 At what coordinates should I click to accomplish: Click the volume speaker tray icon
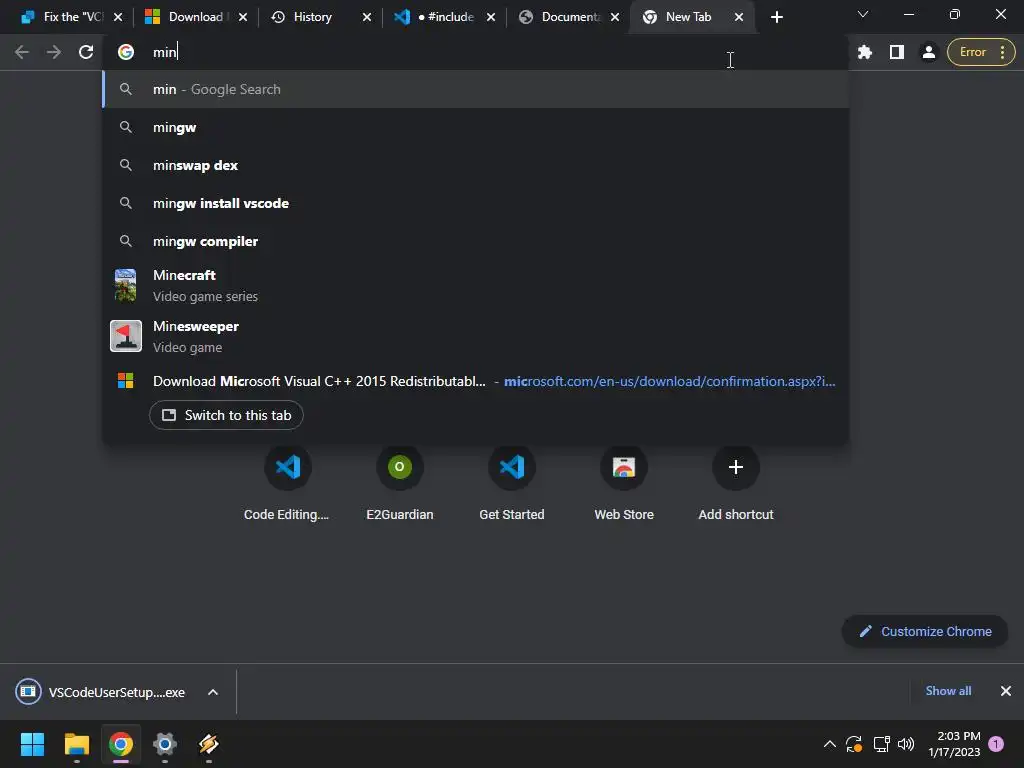tap(906, 744)
